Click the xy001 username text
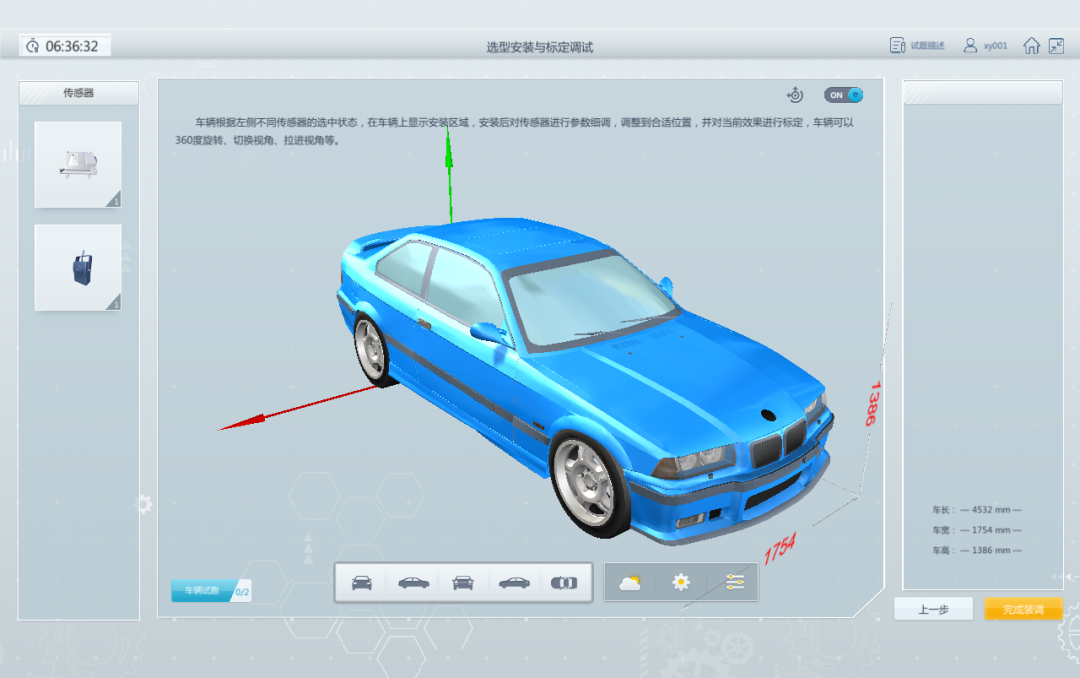 click(995, 45)
